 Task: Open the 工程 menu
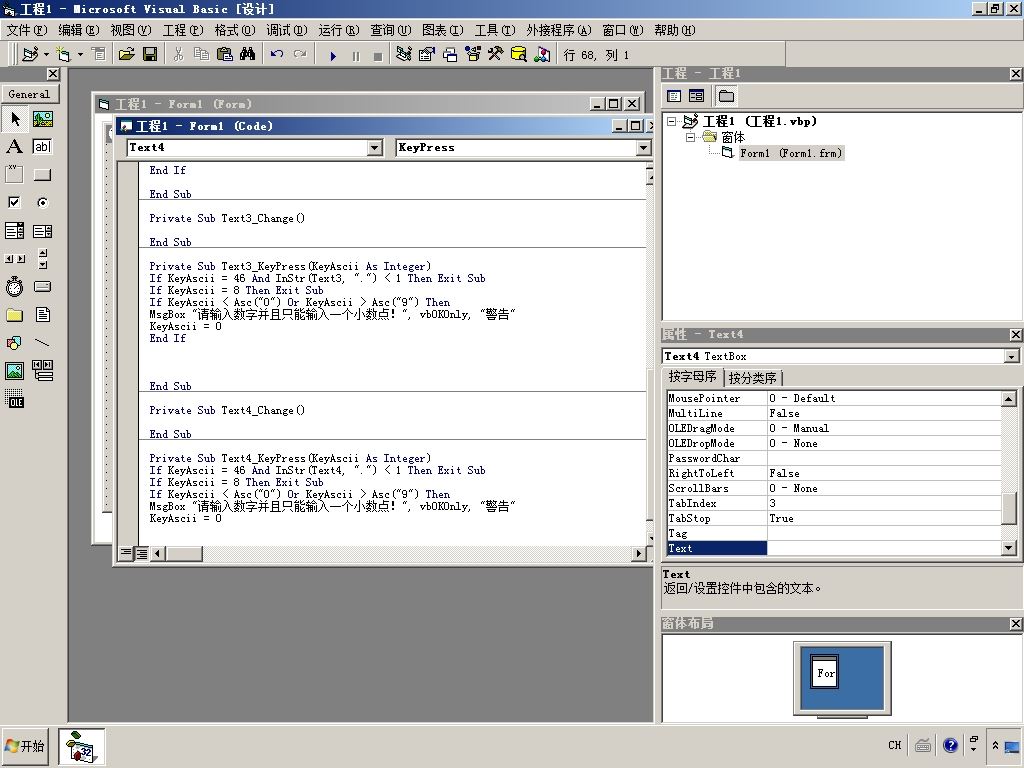(183, 30)
